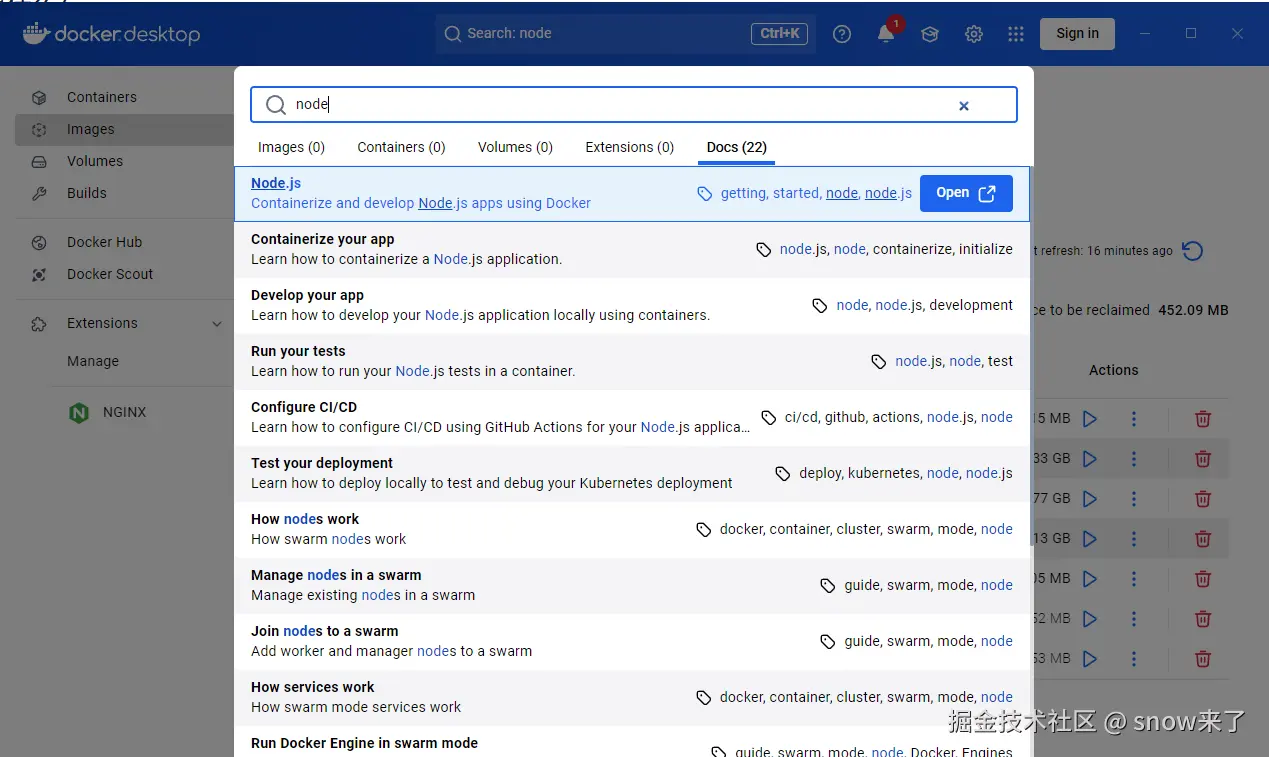The width and height of the screenshot is (1269, 757).
Task: Click the header search bar showing 'Search: node'
Action: pos(625,33)
